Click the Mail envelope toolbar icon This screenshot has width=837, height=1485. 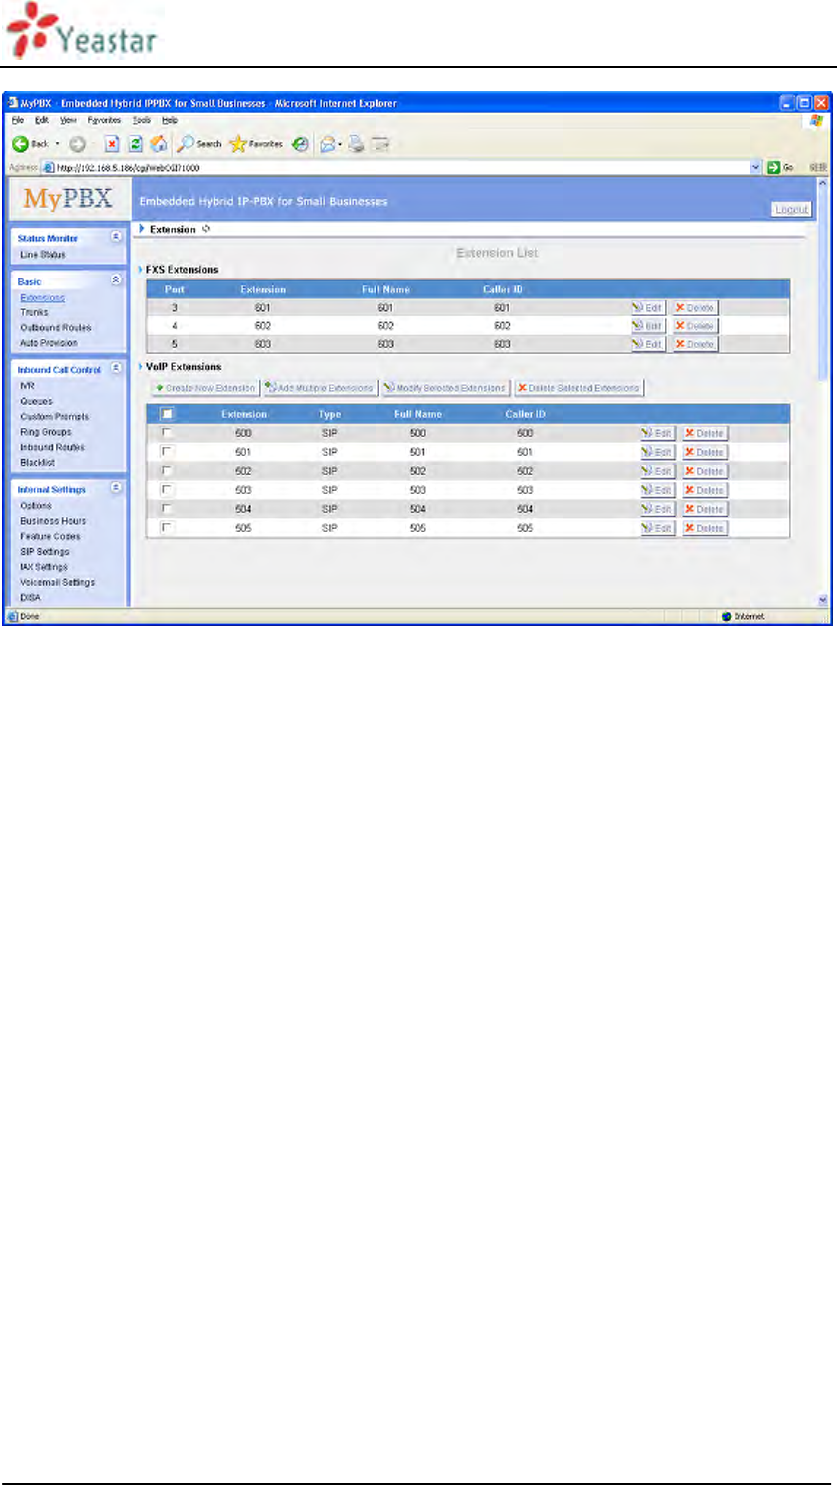coord(327,144)
